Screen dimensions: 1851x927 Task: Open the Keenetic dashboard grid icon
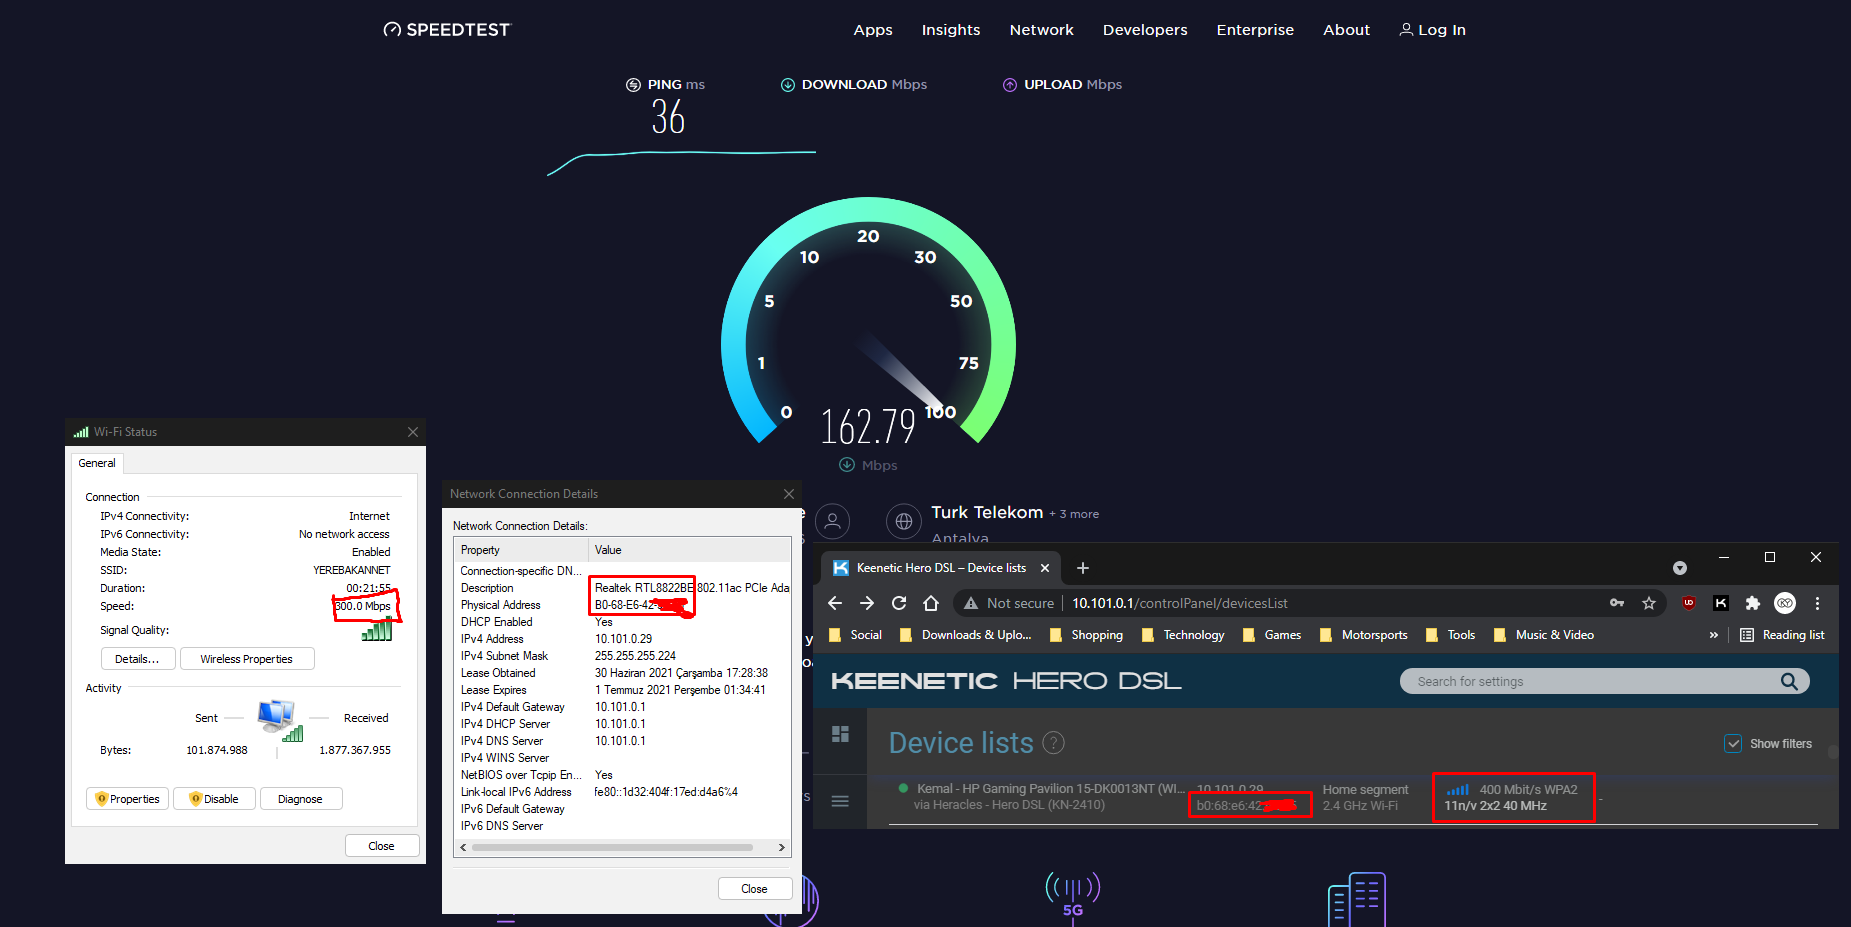pyautogui.click(x=840, y=735)
